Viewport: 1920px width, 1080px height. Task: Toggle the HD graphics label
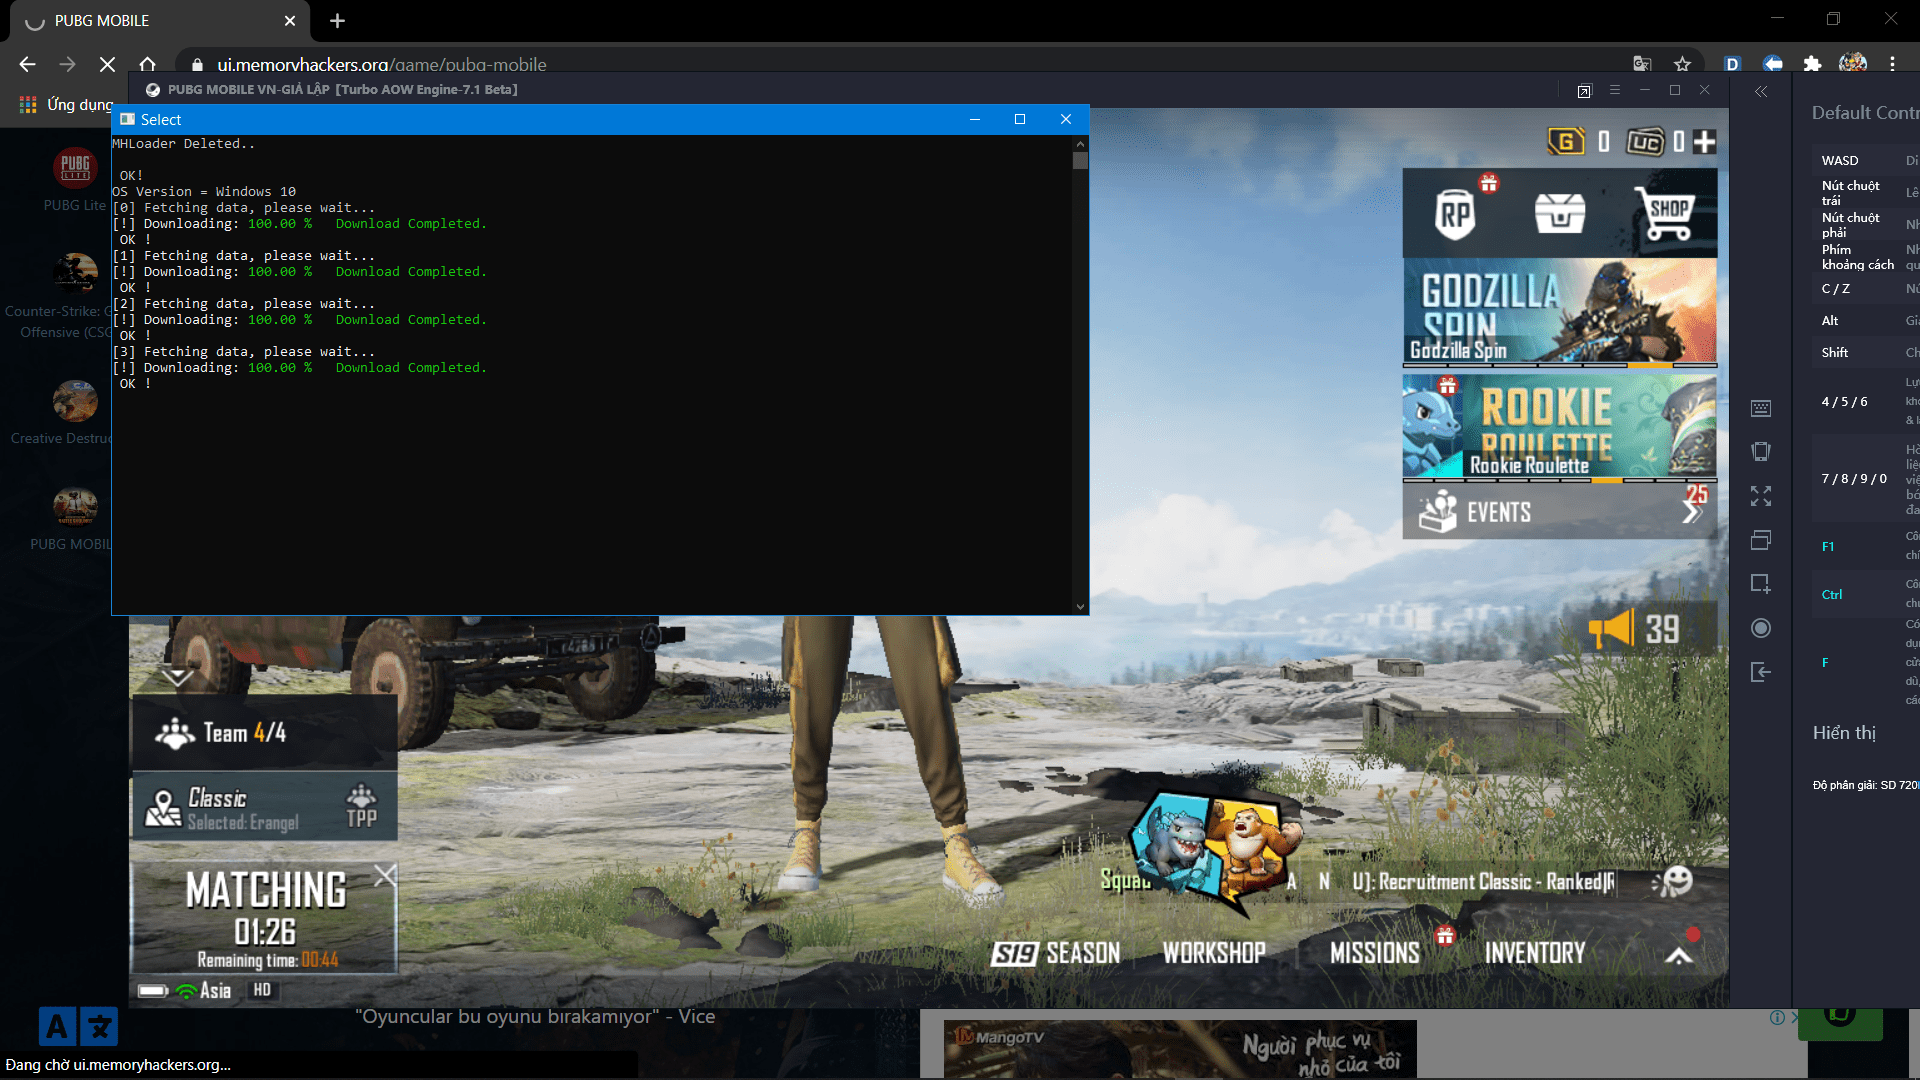click(262, 990)
